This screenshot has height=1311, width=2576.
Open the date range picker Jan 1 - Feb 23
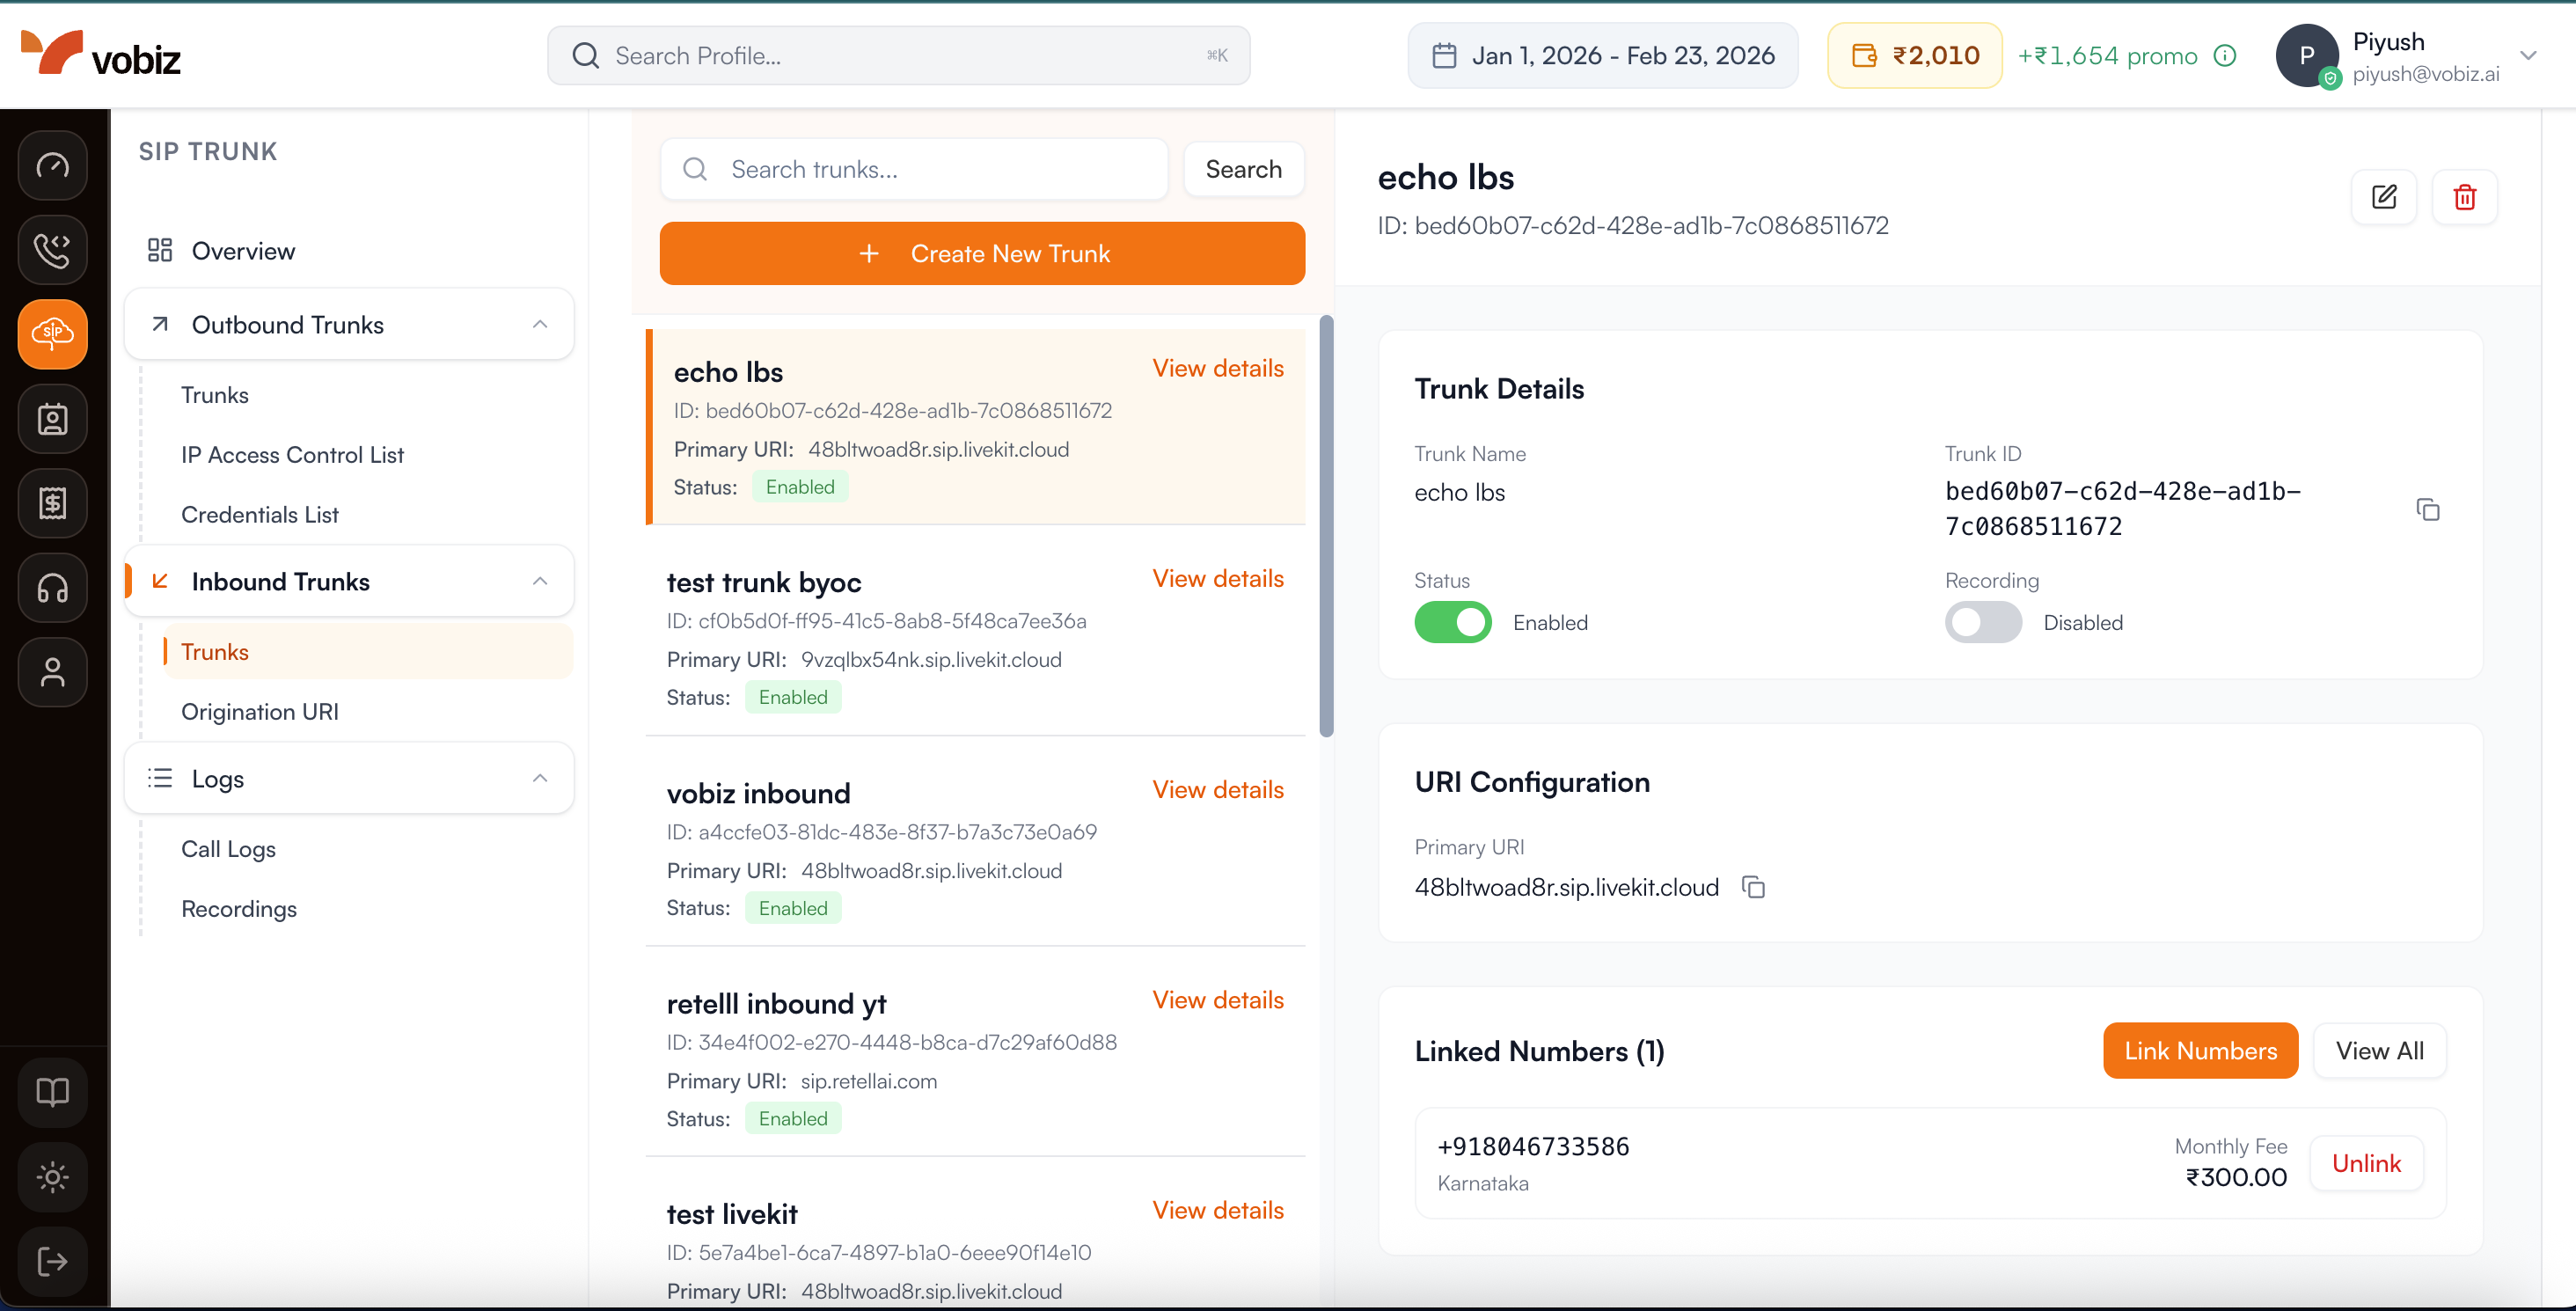pyautogui.click(x=1602, y=55)
